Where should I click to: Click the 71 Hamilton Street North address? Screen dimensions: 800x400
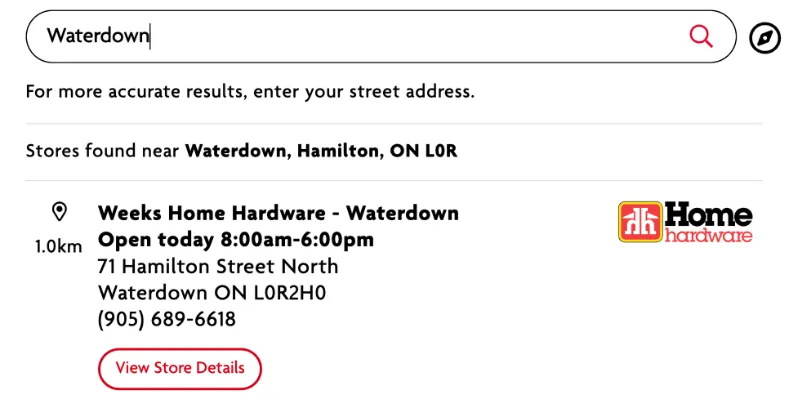(x=218, y=267)
